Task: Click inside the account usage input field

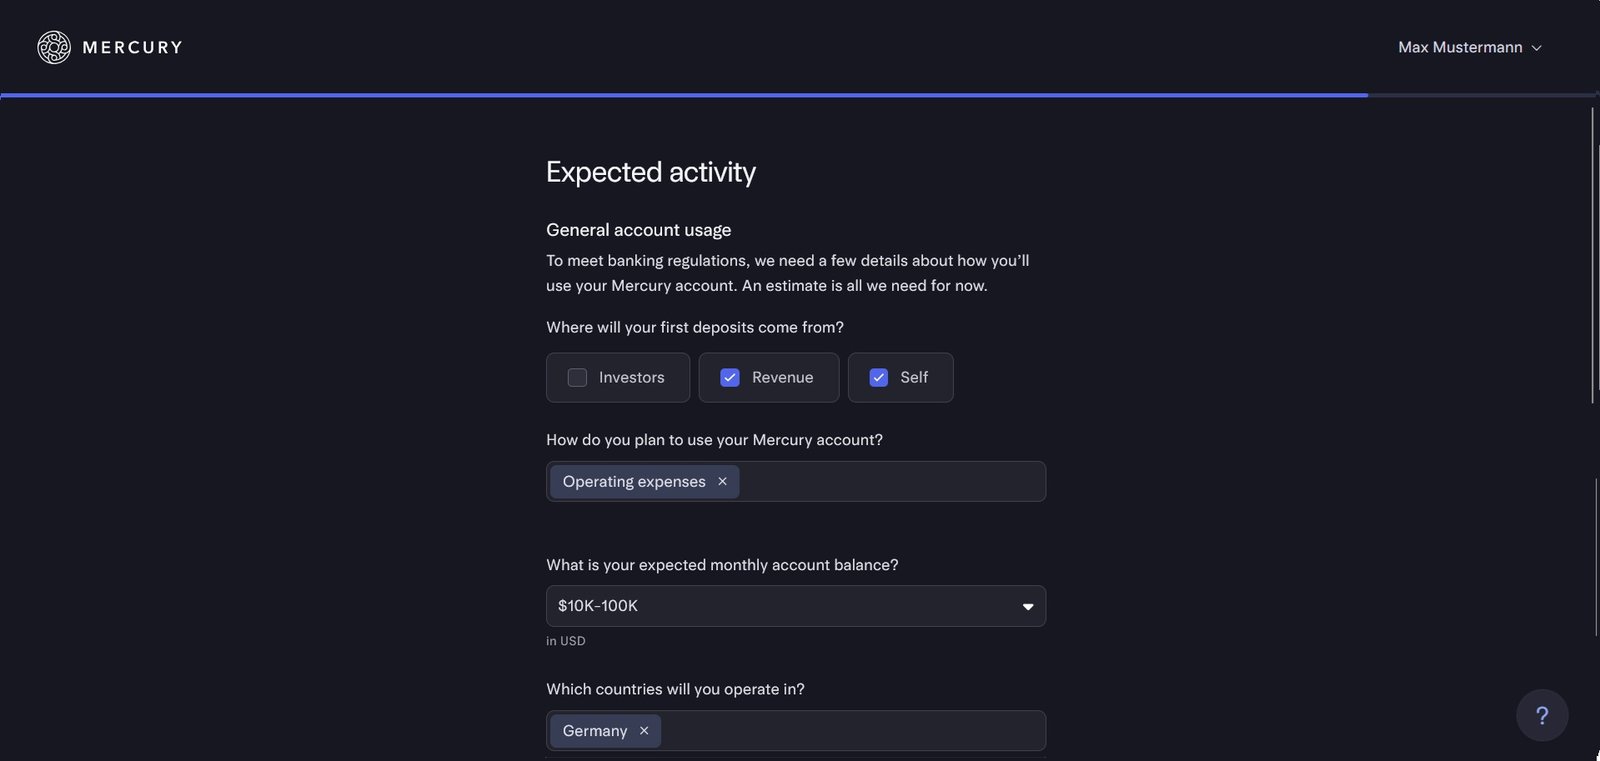Action: point(890,482)
